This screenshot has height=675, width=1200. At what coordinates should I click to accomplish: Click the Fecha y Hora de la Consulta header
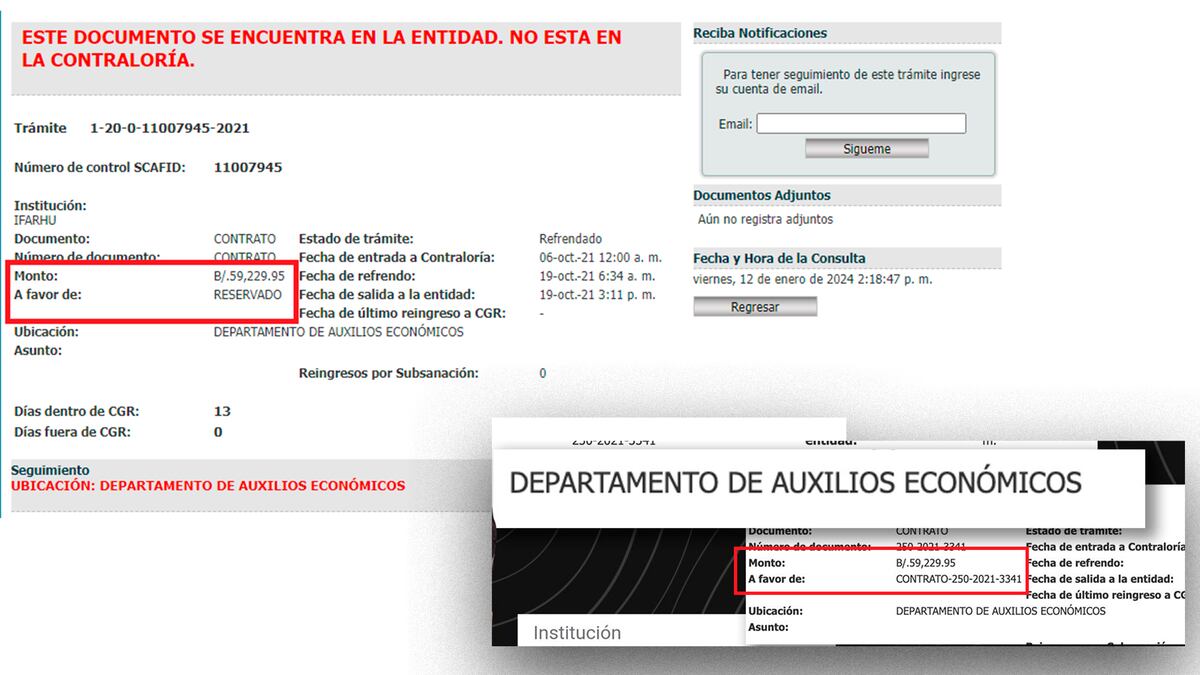click(x=779, y=258)
